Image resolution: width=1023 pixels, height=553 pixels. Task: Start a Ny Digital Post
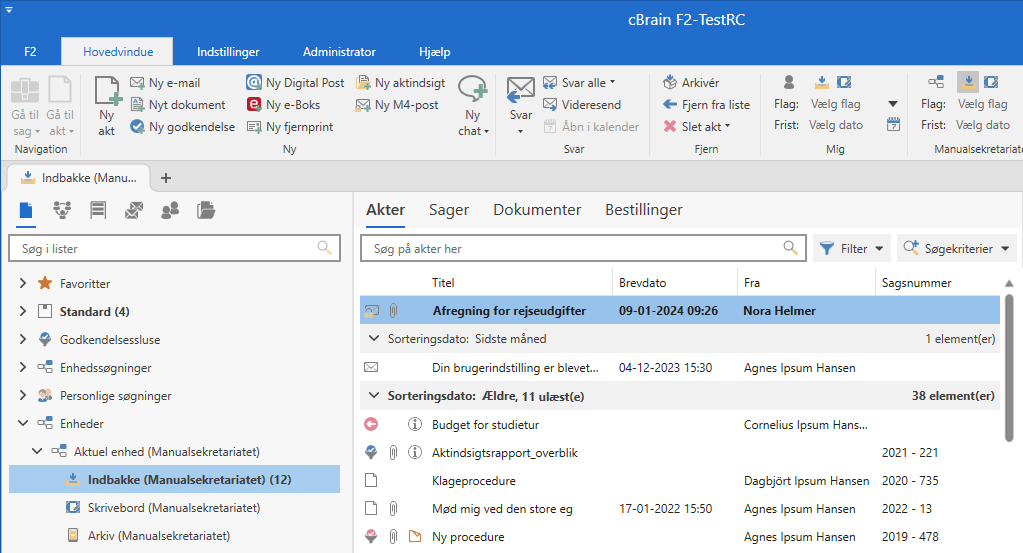point(255,83)
